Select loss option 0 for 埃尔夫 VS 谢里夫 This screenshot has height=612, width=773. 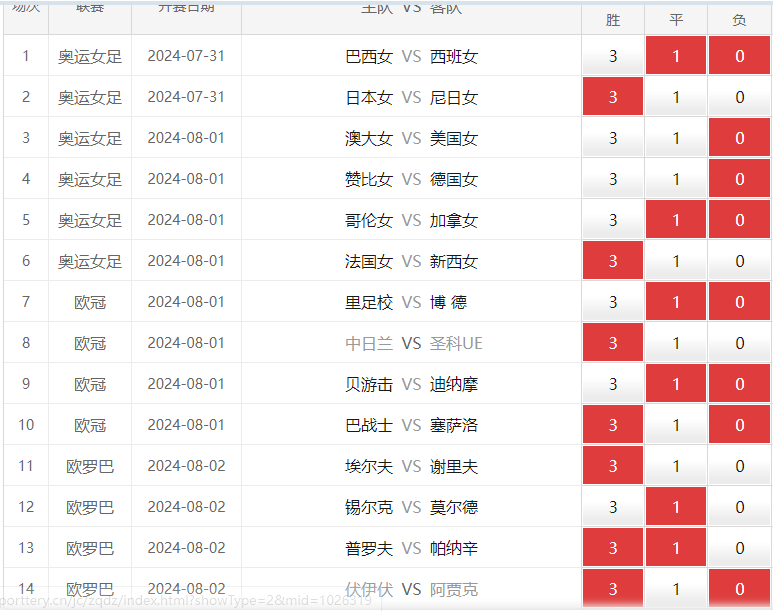739,465
